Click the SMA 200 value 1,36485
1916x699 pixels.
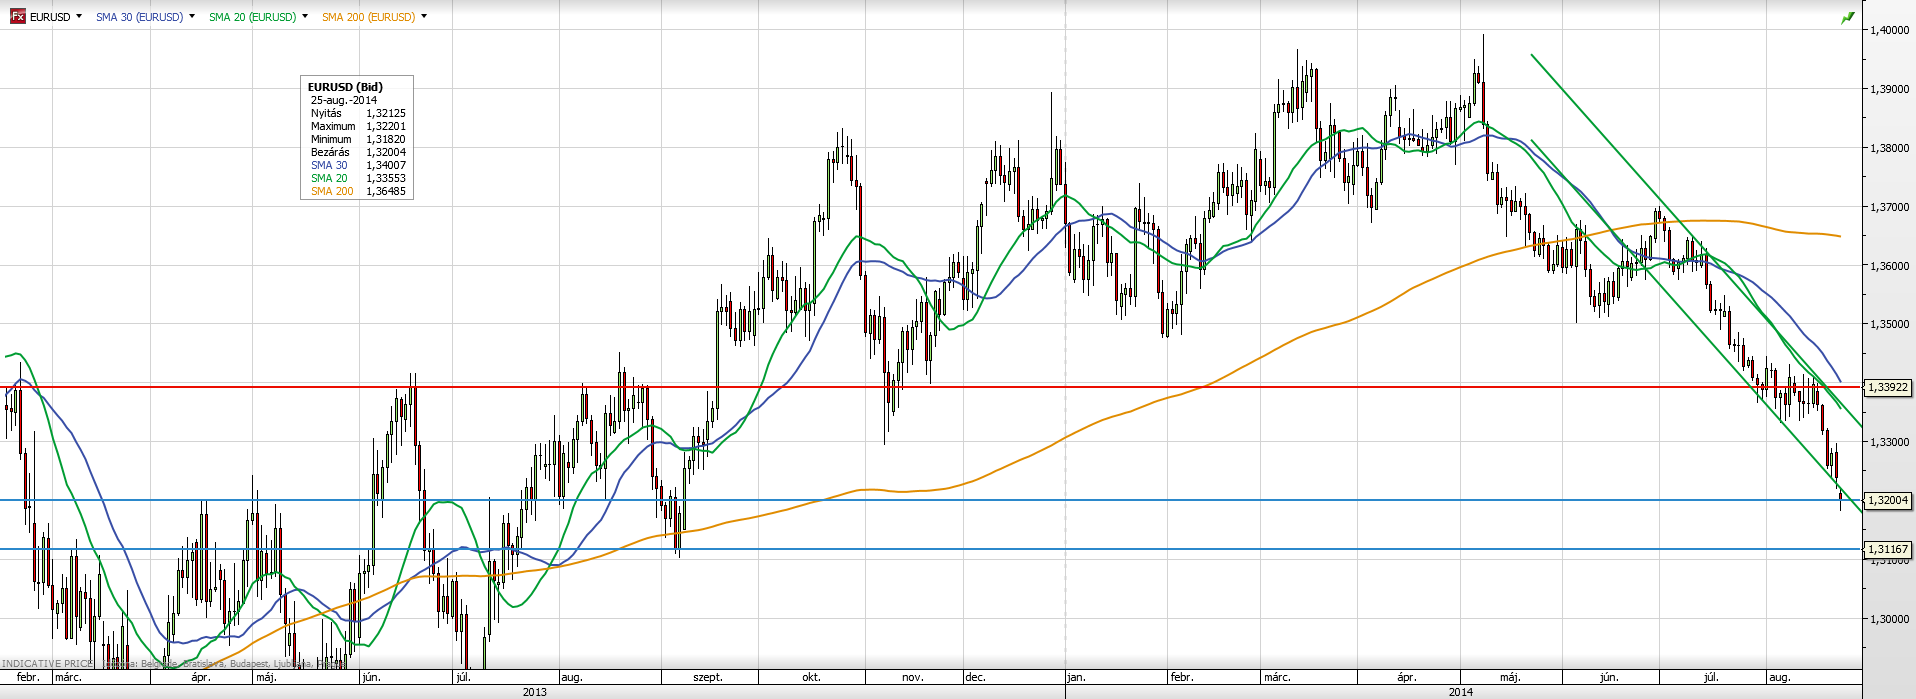pos(386,191)
